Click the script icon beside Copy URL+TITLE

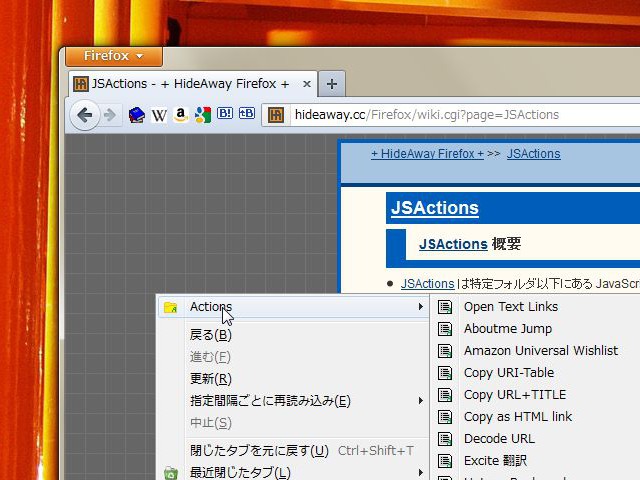coord(445,395)
